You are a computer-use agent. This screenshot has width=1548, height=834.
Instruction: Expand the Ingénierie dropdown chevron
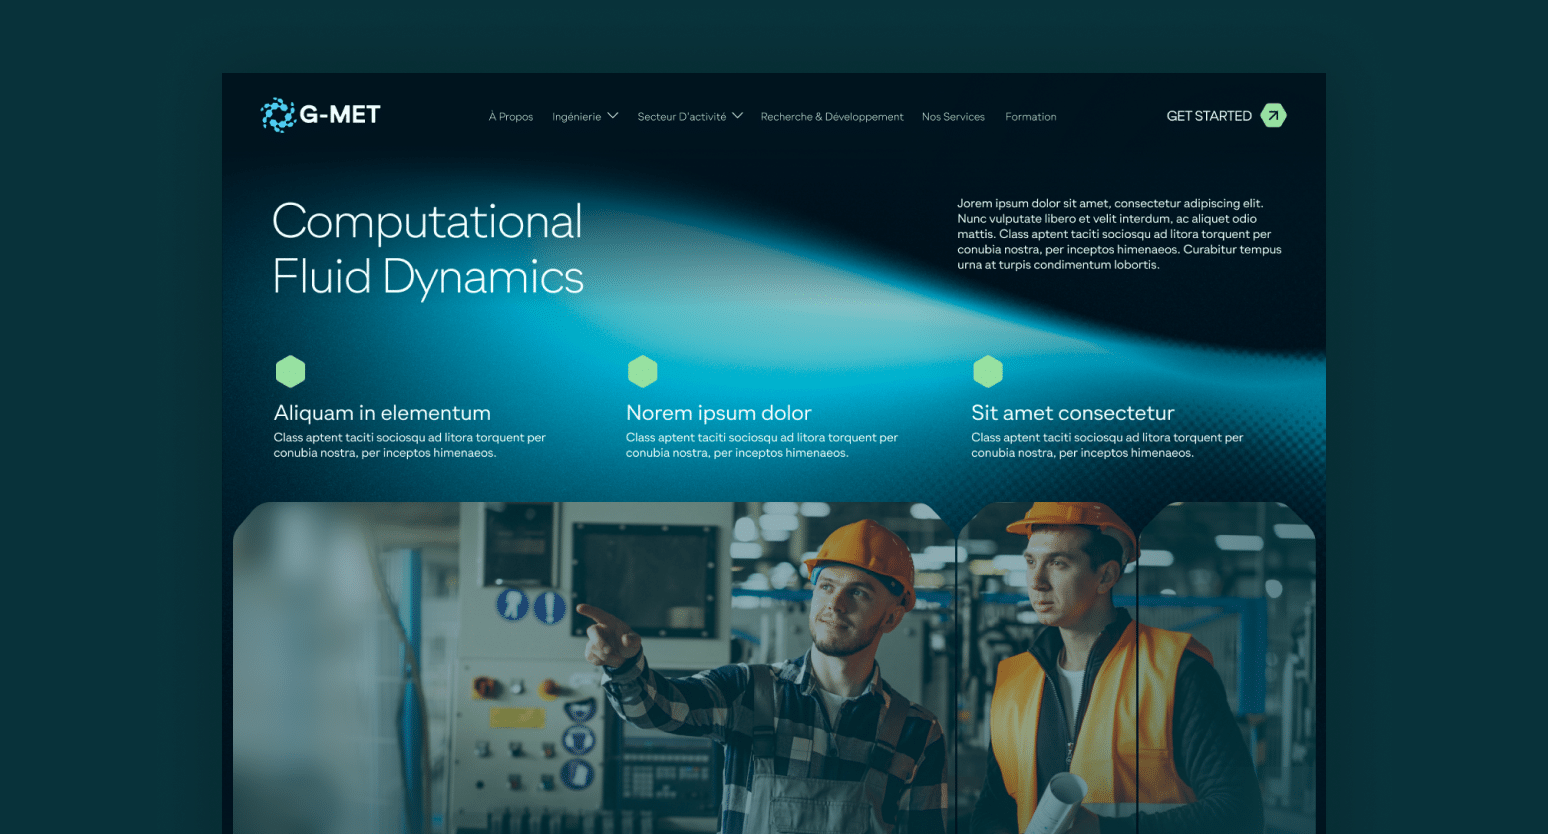tap(613, 116)
